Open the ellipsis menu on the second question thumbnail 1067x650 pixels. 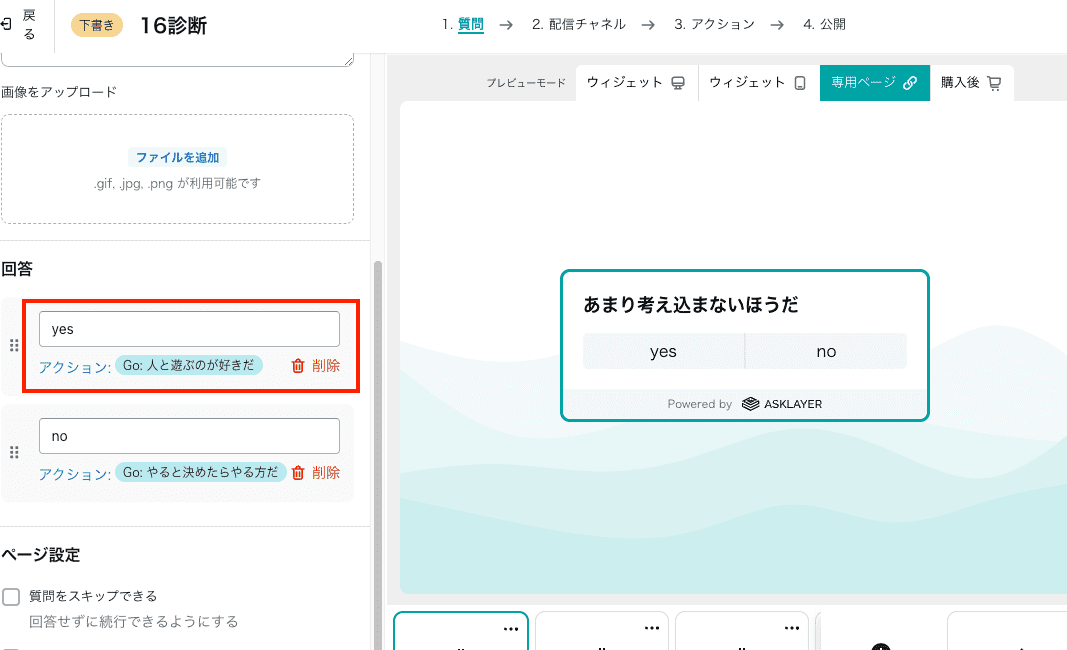pyautogui.click(x=652, y=627)
